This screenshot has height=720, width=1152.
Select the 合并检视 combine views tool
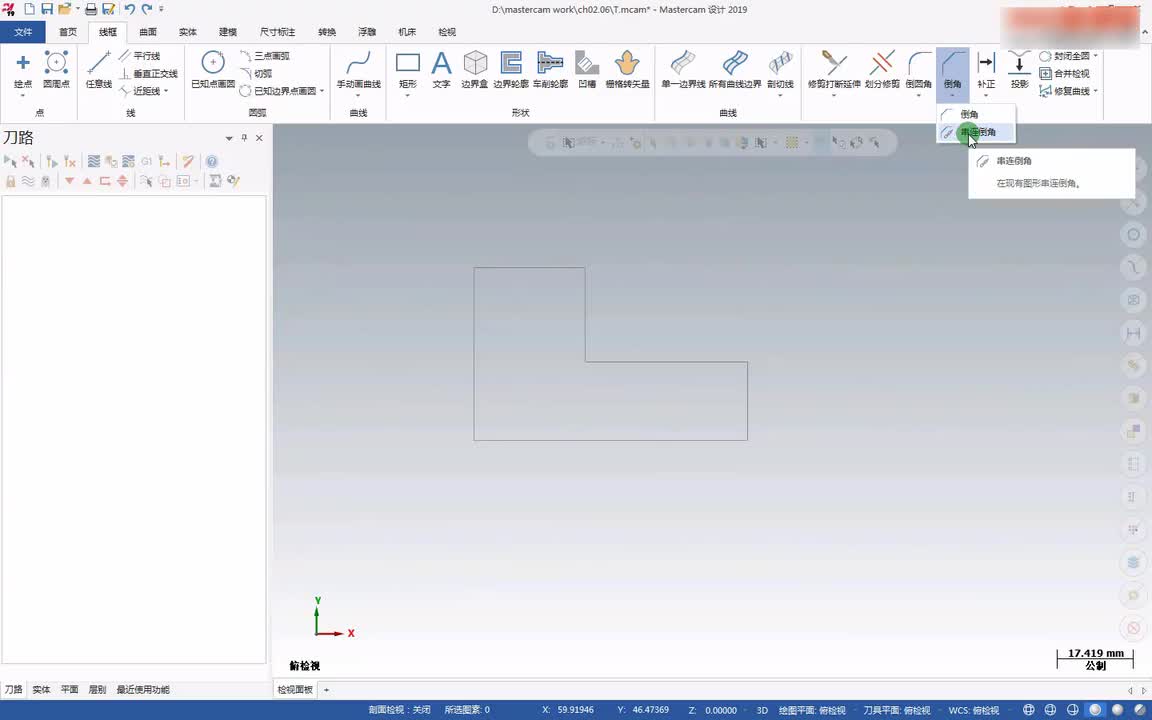click(1065, 73)
